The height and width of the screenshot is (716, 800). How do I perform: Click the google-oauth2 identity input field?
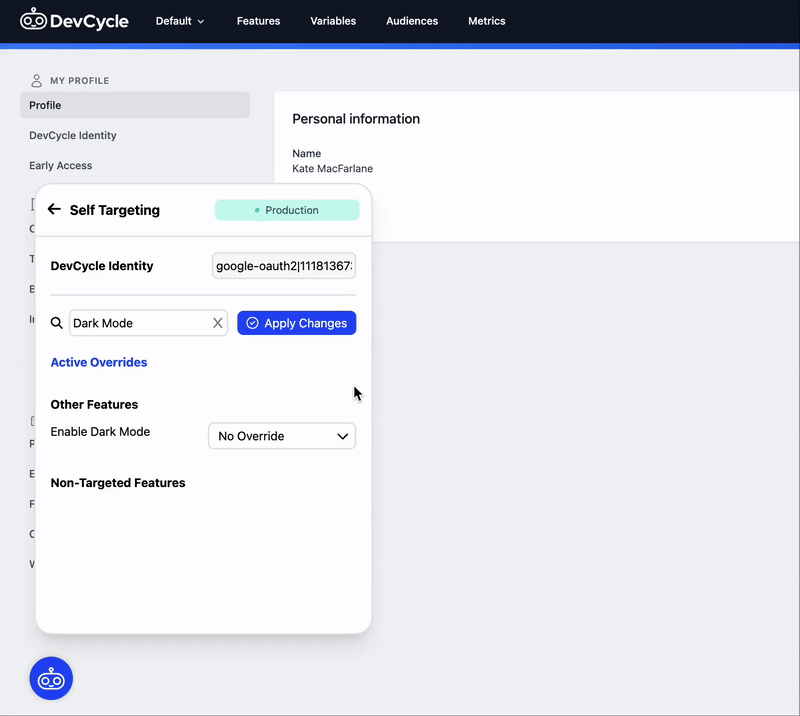285,265
